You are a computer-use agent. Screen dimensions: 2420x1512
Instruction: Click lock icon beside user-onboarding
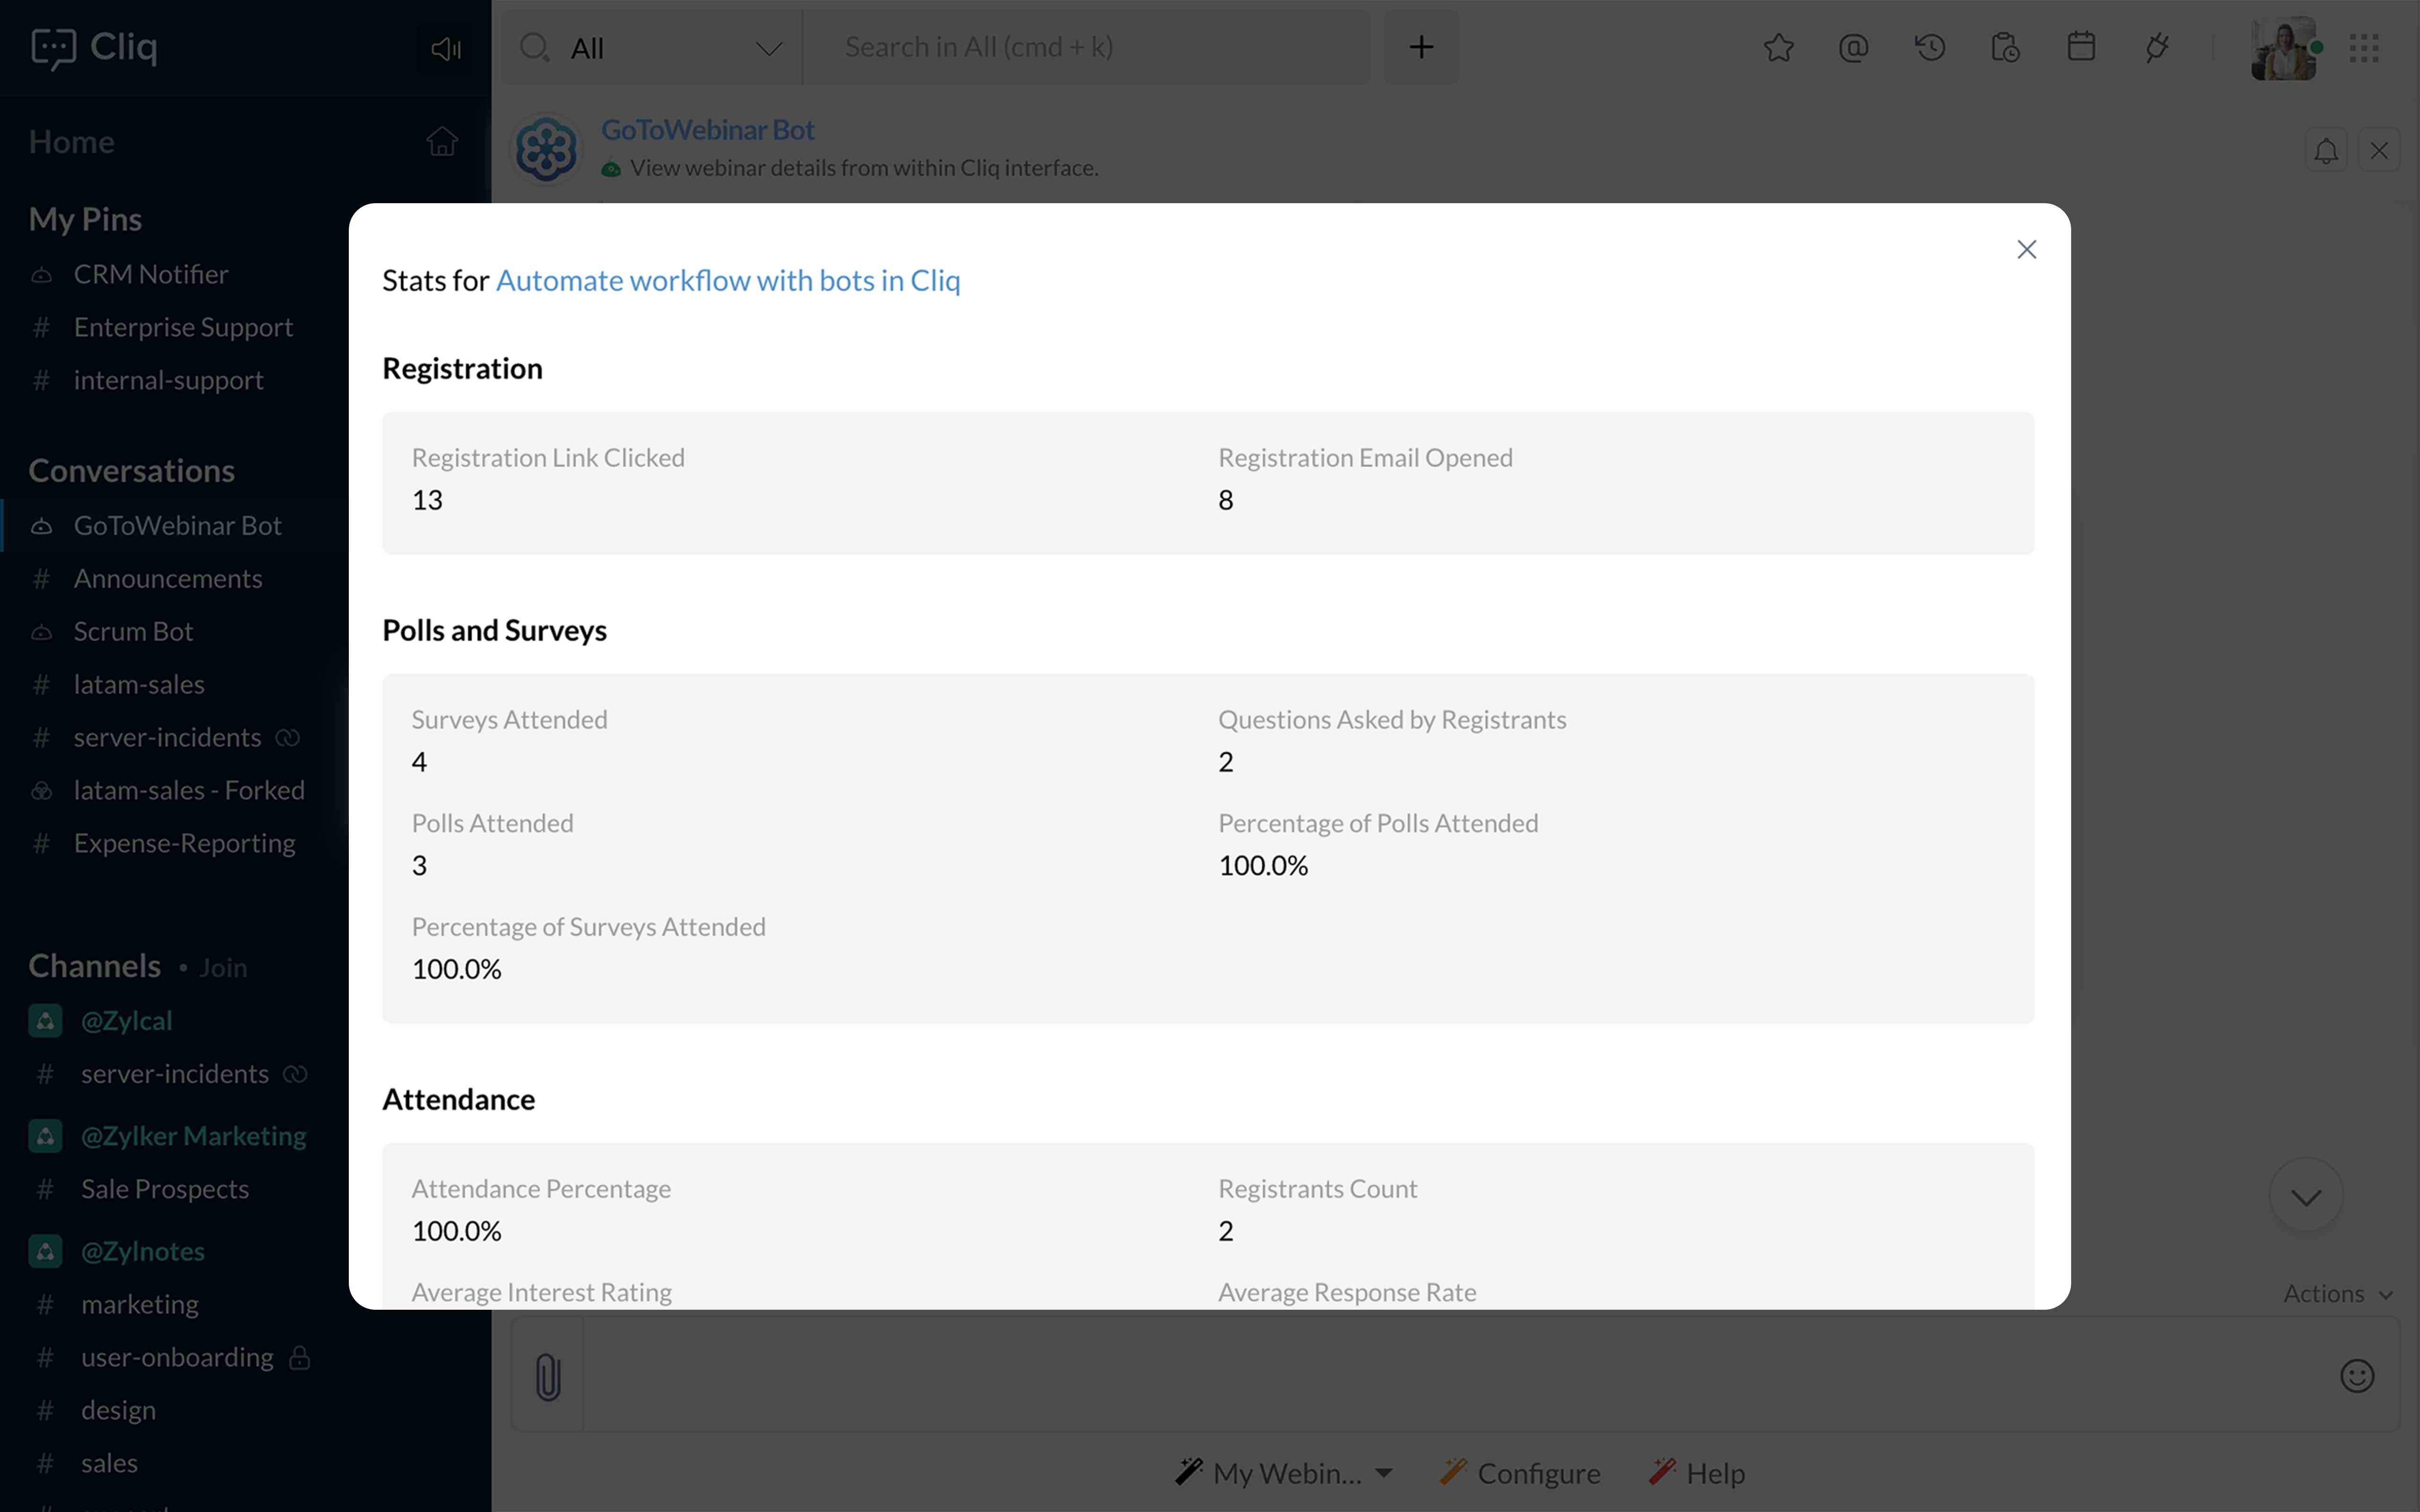point(299,1357)
